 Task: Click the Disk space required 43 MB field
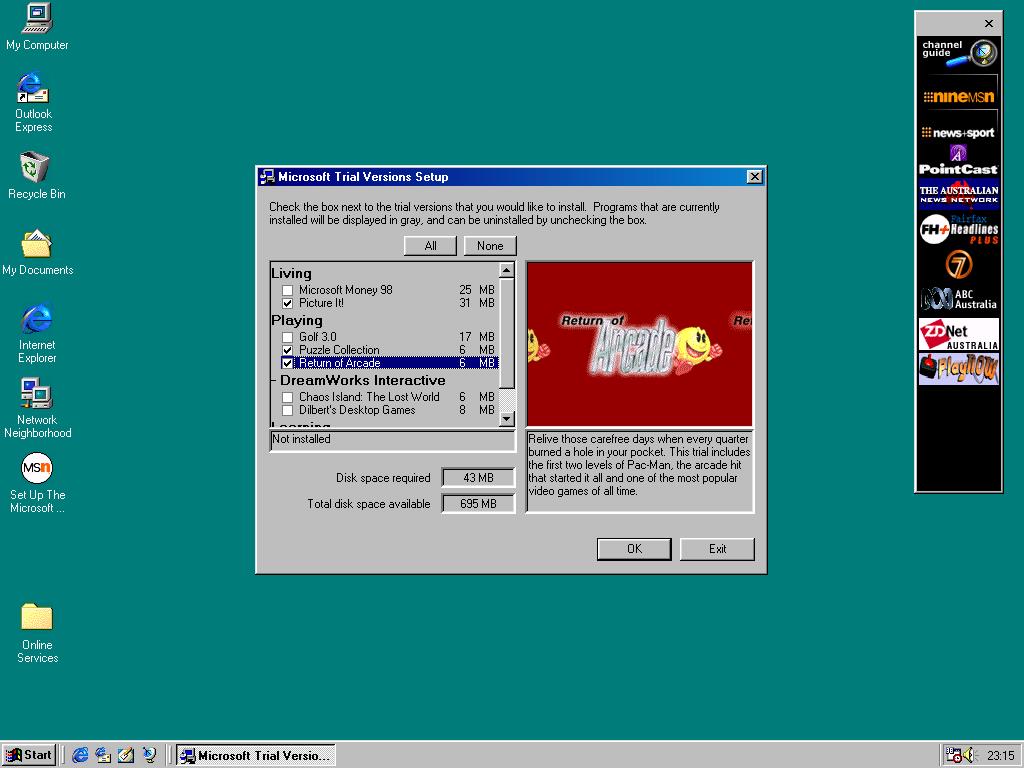[479, 478]
